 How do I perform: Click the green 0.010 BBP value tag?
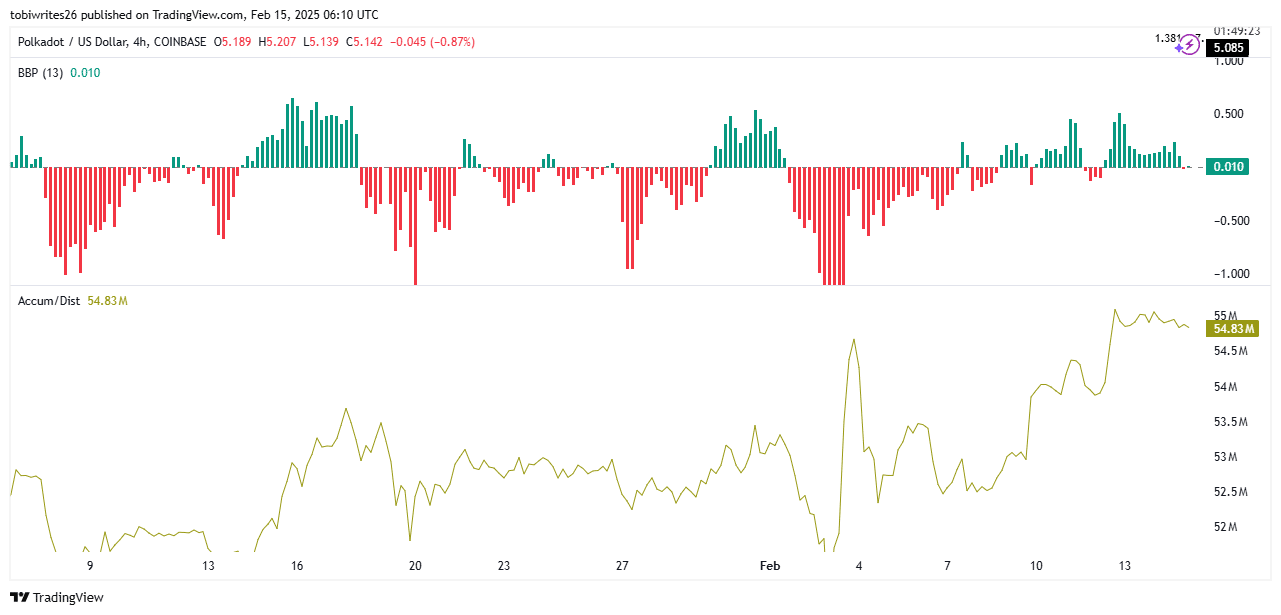1227,167
